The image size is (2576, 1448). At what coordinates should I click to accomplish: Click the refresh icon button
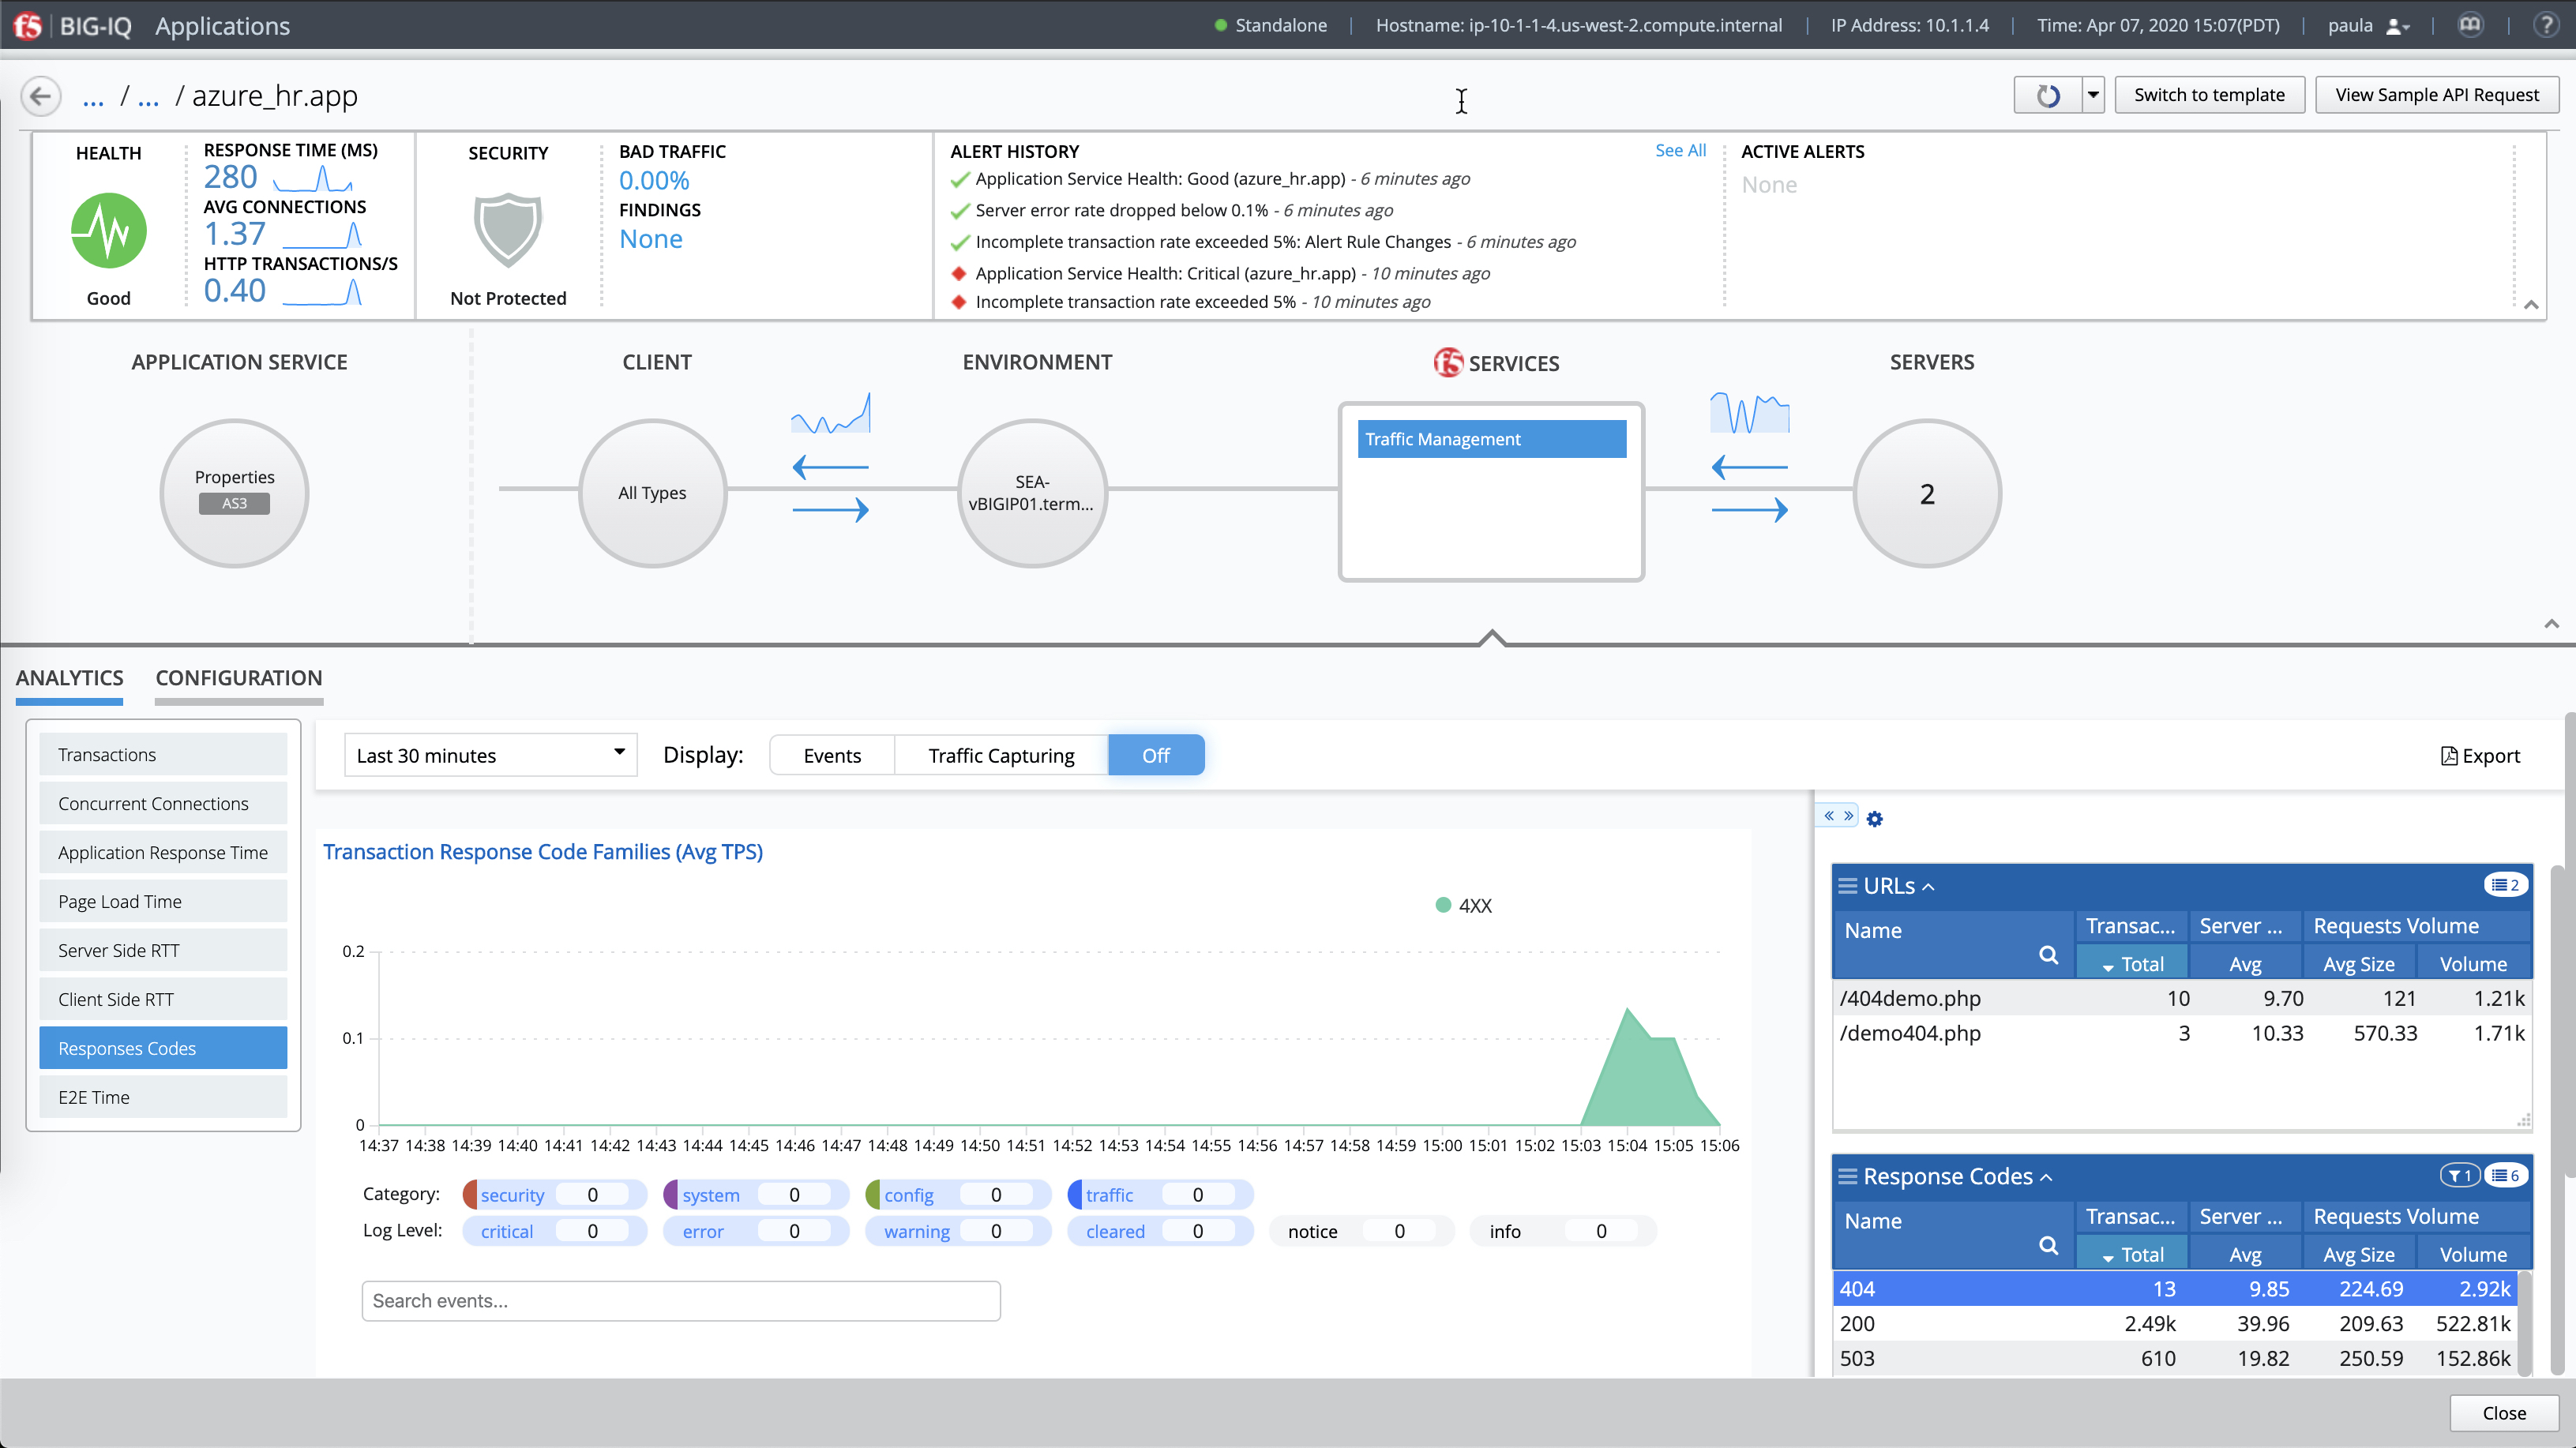pos(2048,96)
